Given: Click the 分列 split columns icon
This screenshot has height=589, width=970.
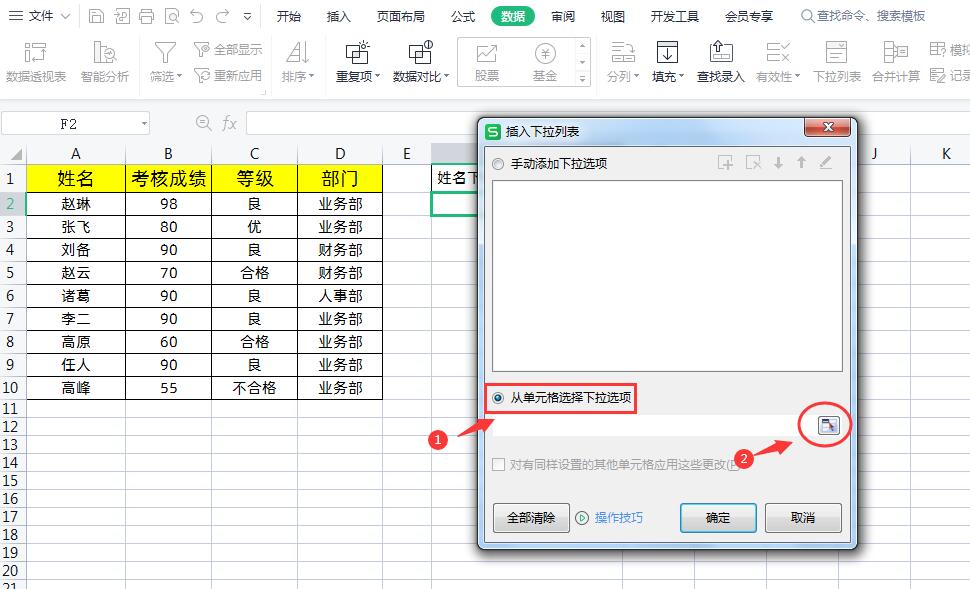Looking at the screenshot, I should coord(622,53).
